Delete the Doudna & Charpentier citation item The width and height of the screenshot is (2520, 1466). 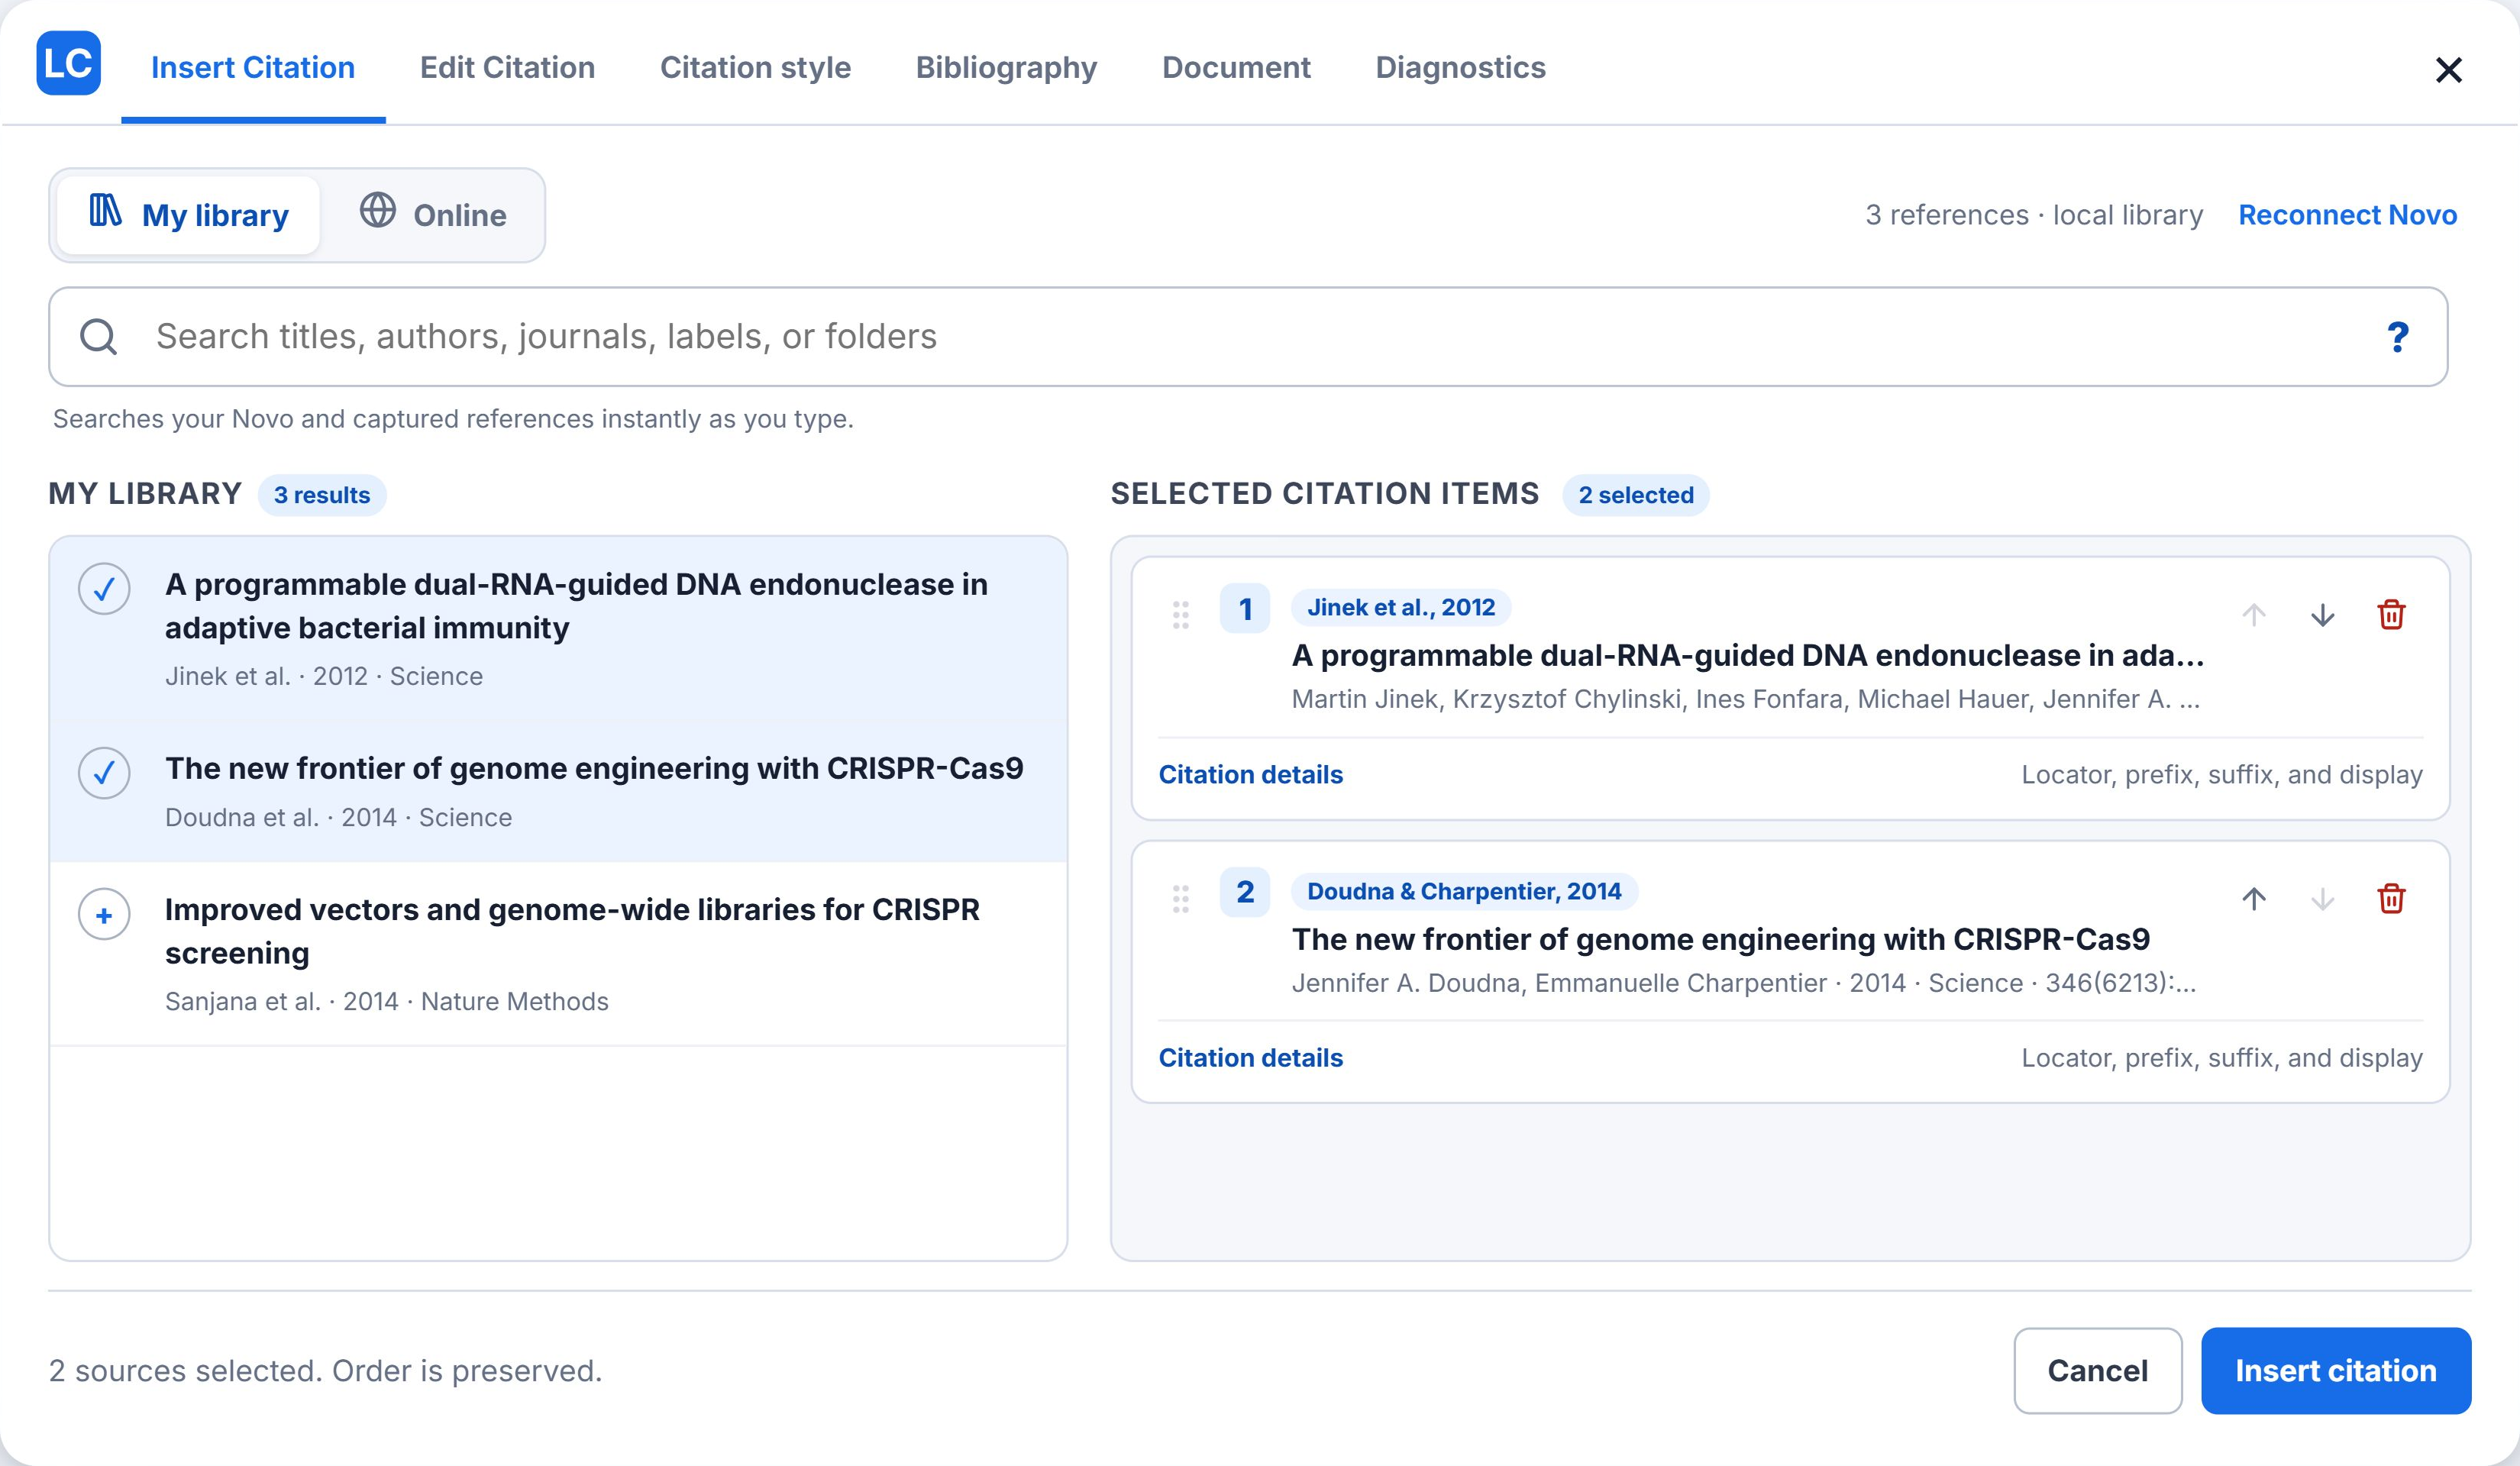(x=2391, y=898)
